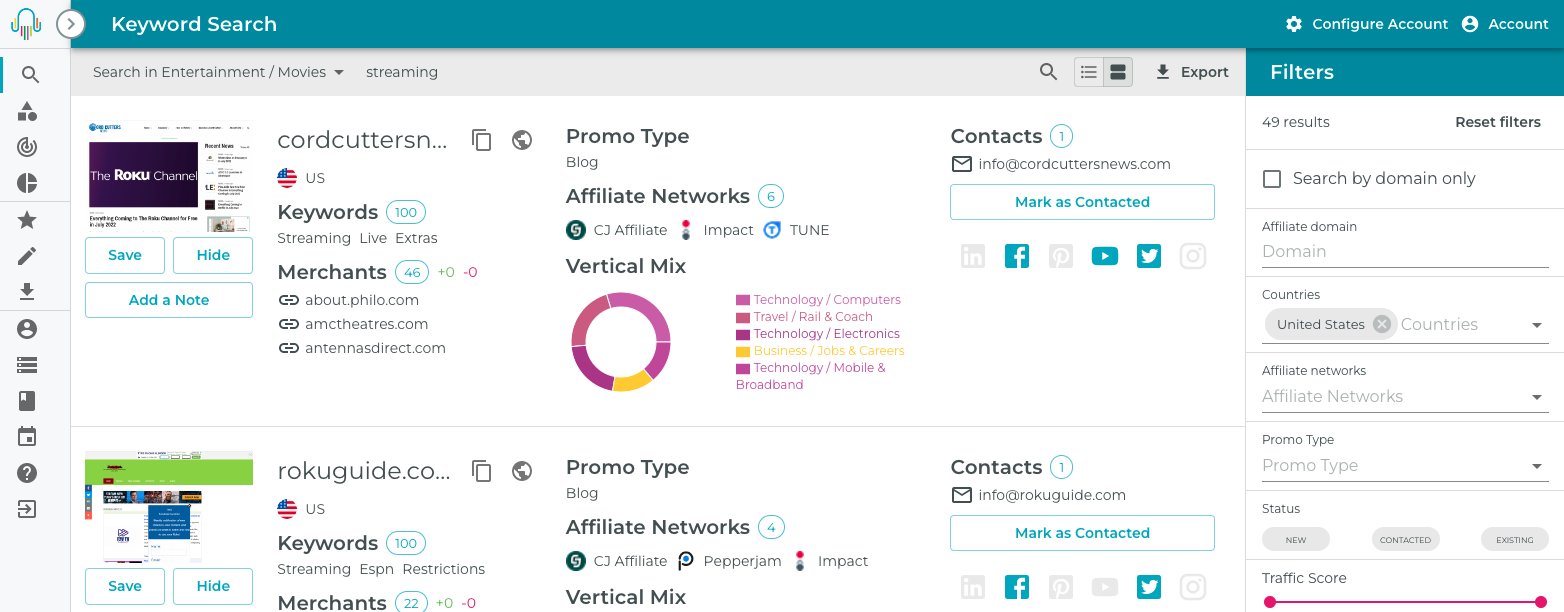The height and width of the screenshot is (612, 1564).
Task: Open the calendar icon in sidebar
Action: tap(27, 437)
